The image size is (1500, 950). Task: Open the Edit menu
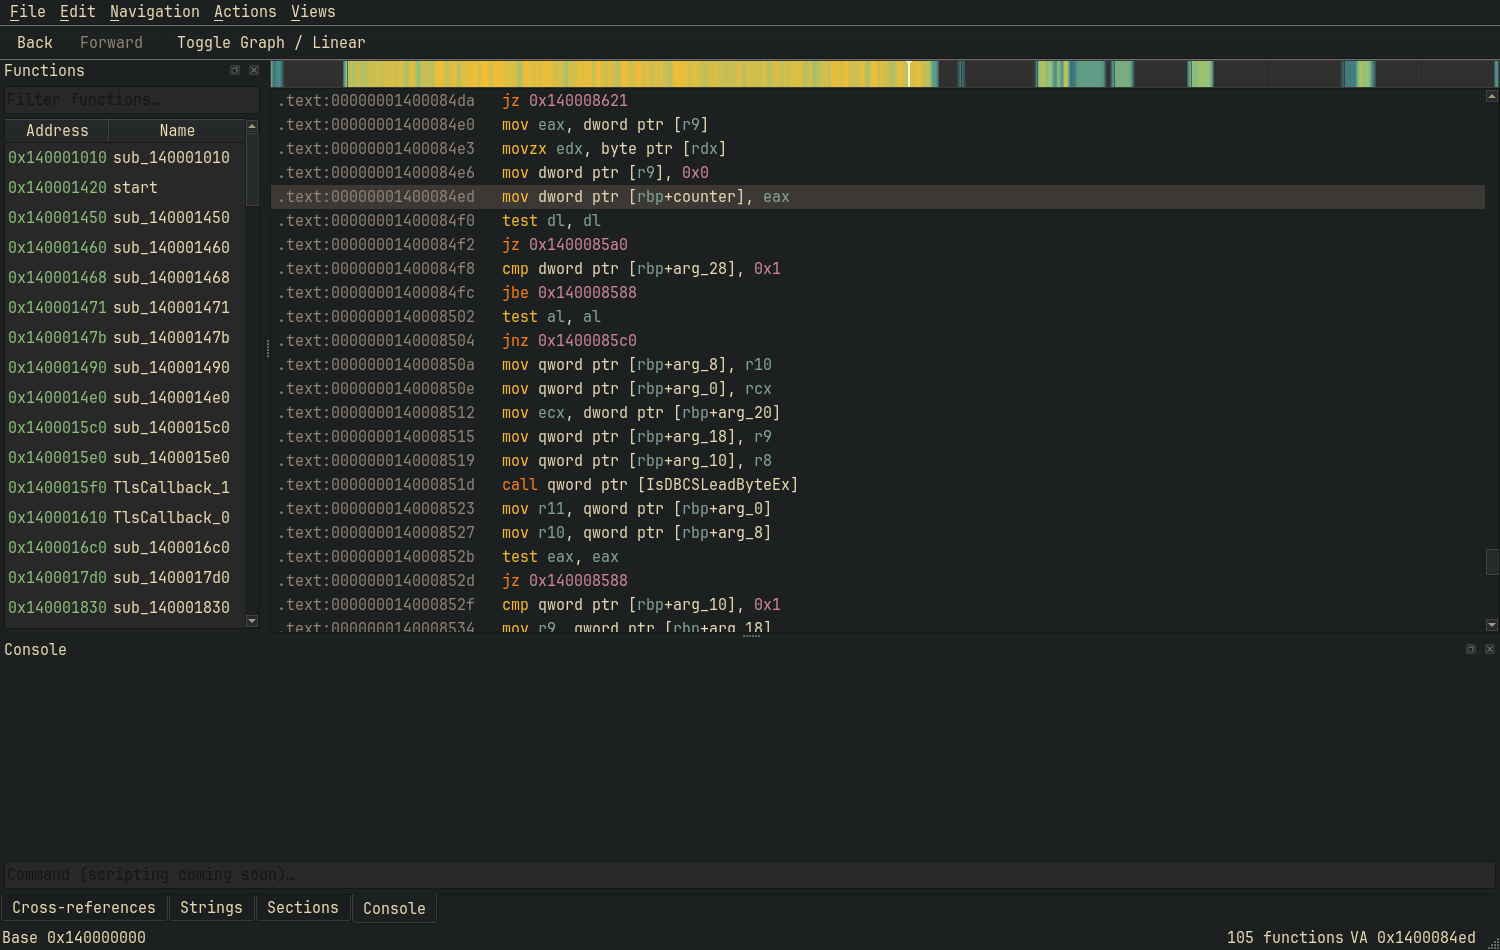coord(77,12)
